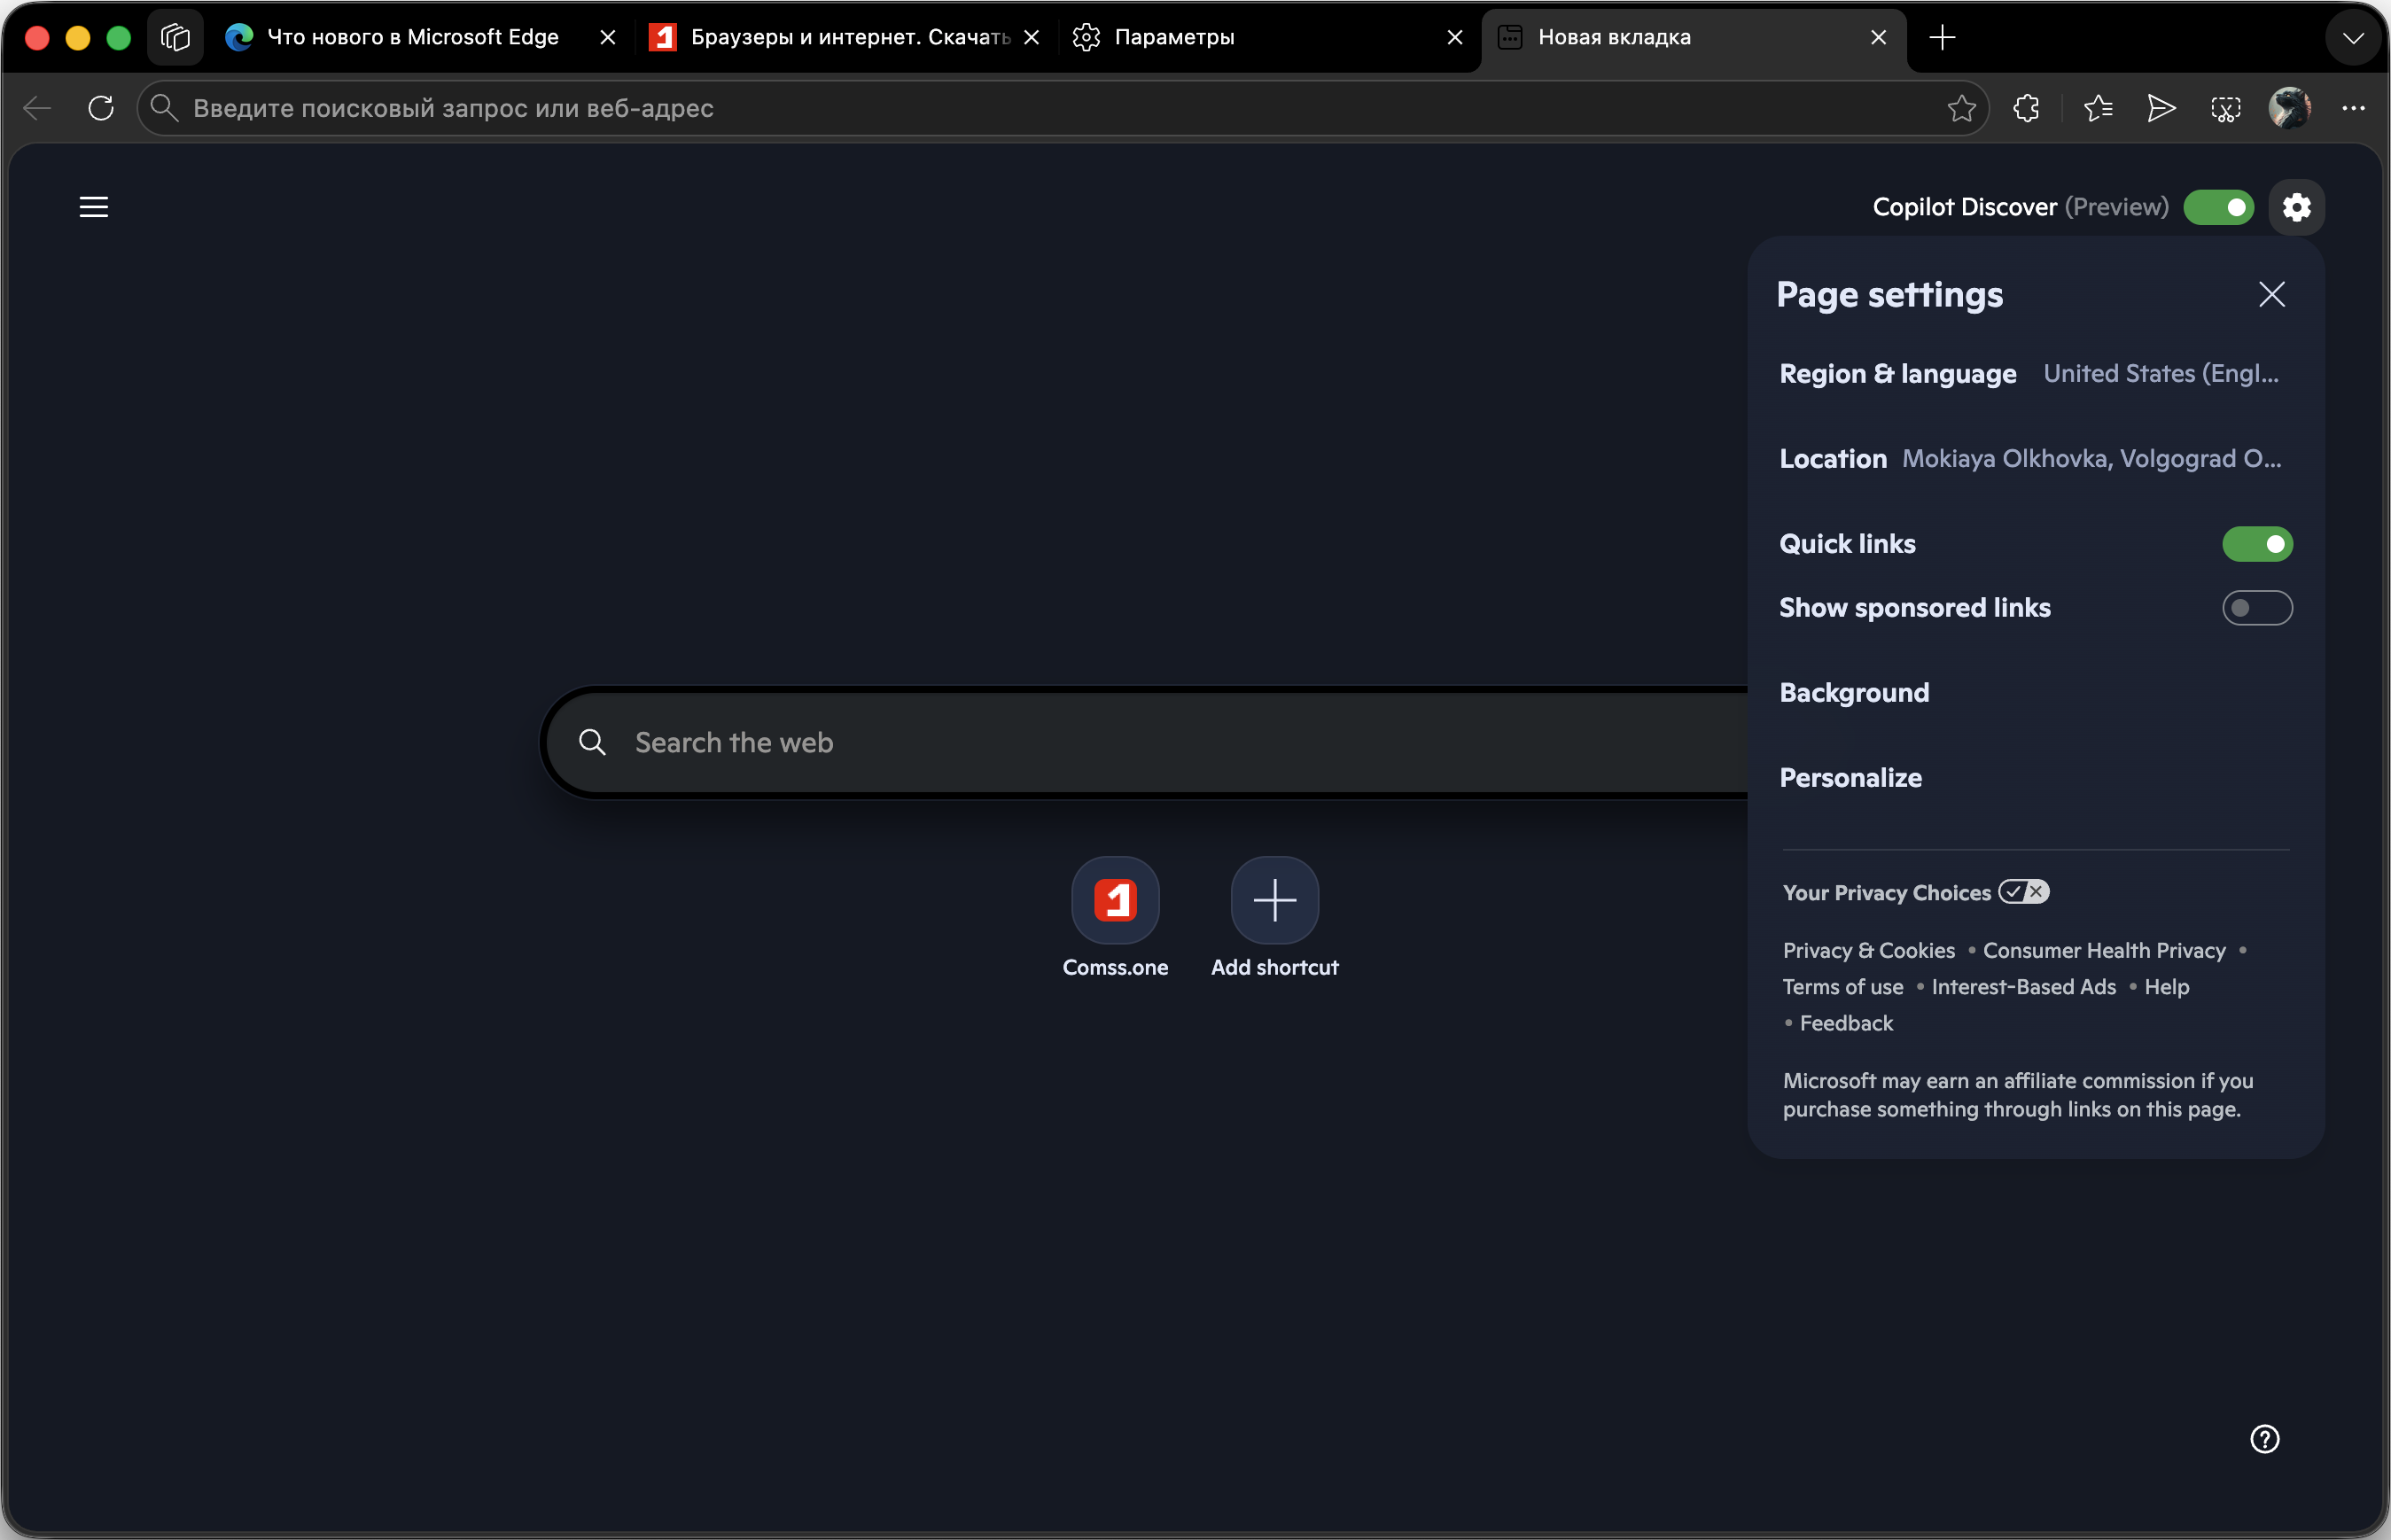Switch to the Параметры tab

[x=1174, y=37]
